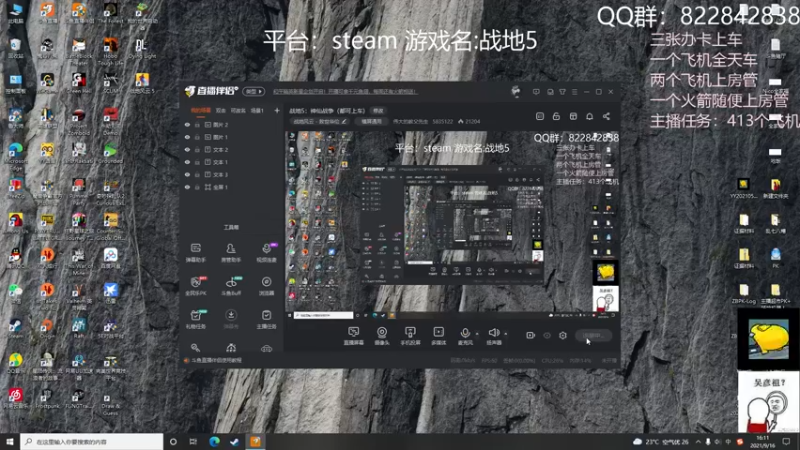The width and height of the screenshot is (800, 450).
Task: Open the mode pill next to the logo
Action: (x=254, y=91)
